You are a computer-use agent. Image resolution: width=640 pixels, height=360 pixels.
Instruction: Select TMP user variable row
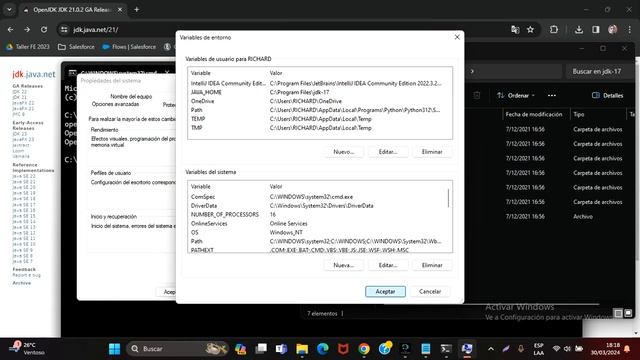point(320,128)
